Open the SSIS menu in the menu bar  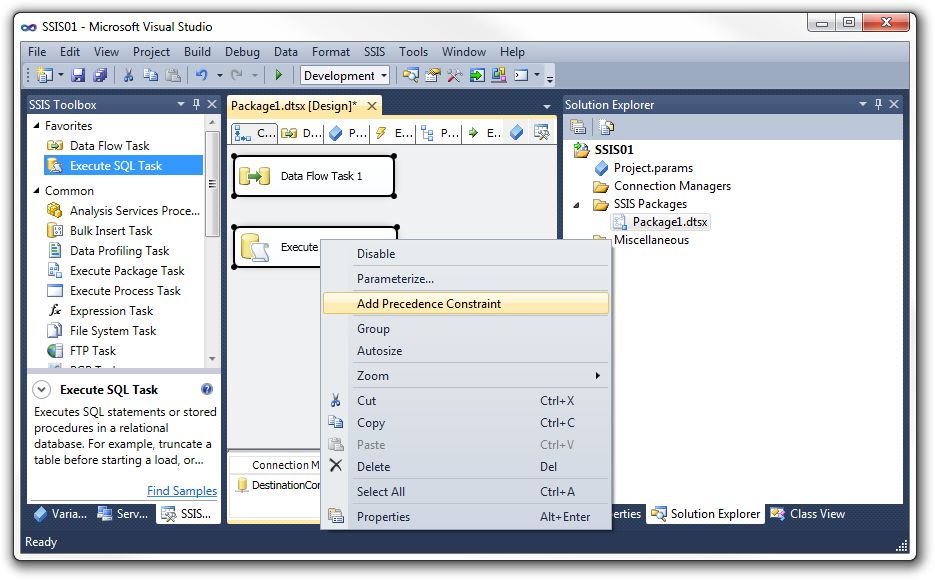coord(374,52)
